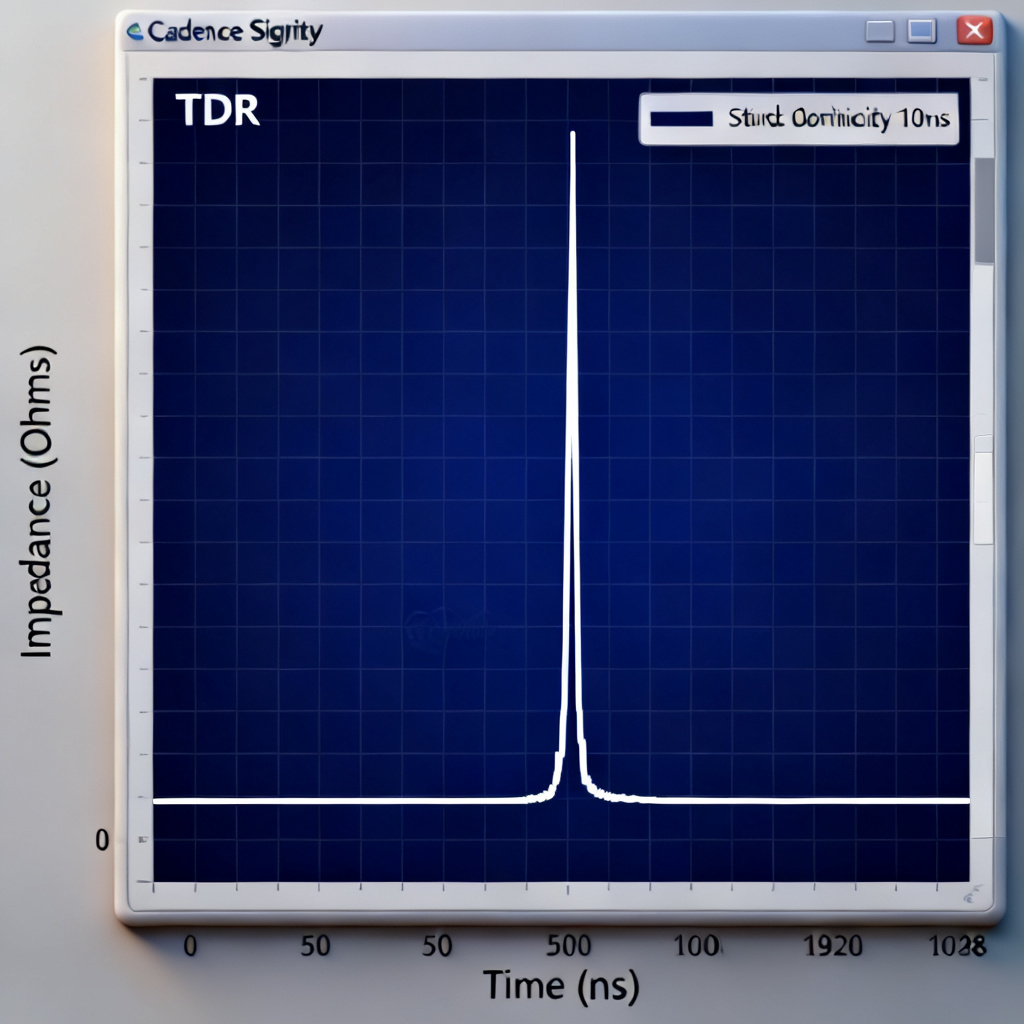Click the TDR plot title label
This screenshot has height=1024, width=1024.
point(217,110)
